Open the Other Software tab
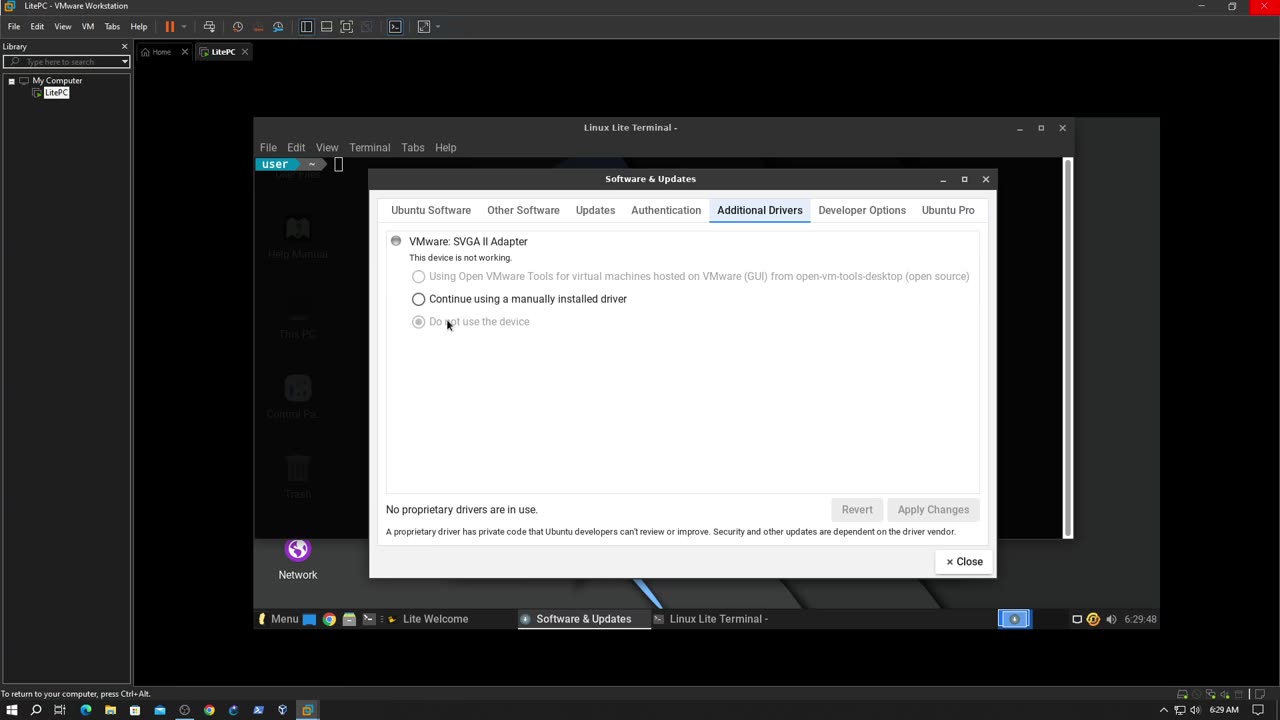Viewport: 1280px width, 720px height. coord(523,210)
